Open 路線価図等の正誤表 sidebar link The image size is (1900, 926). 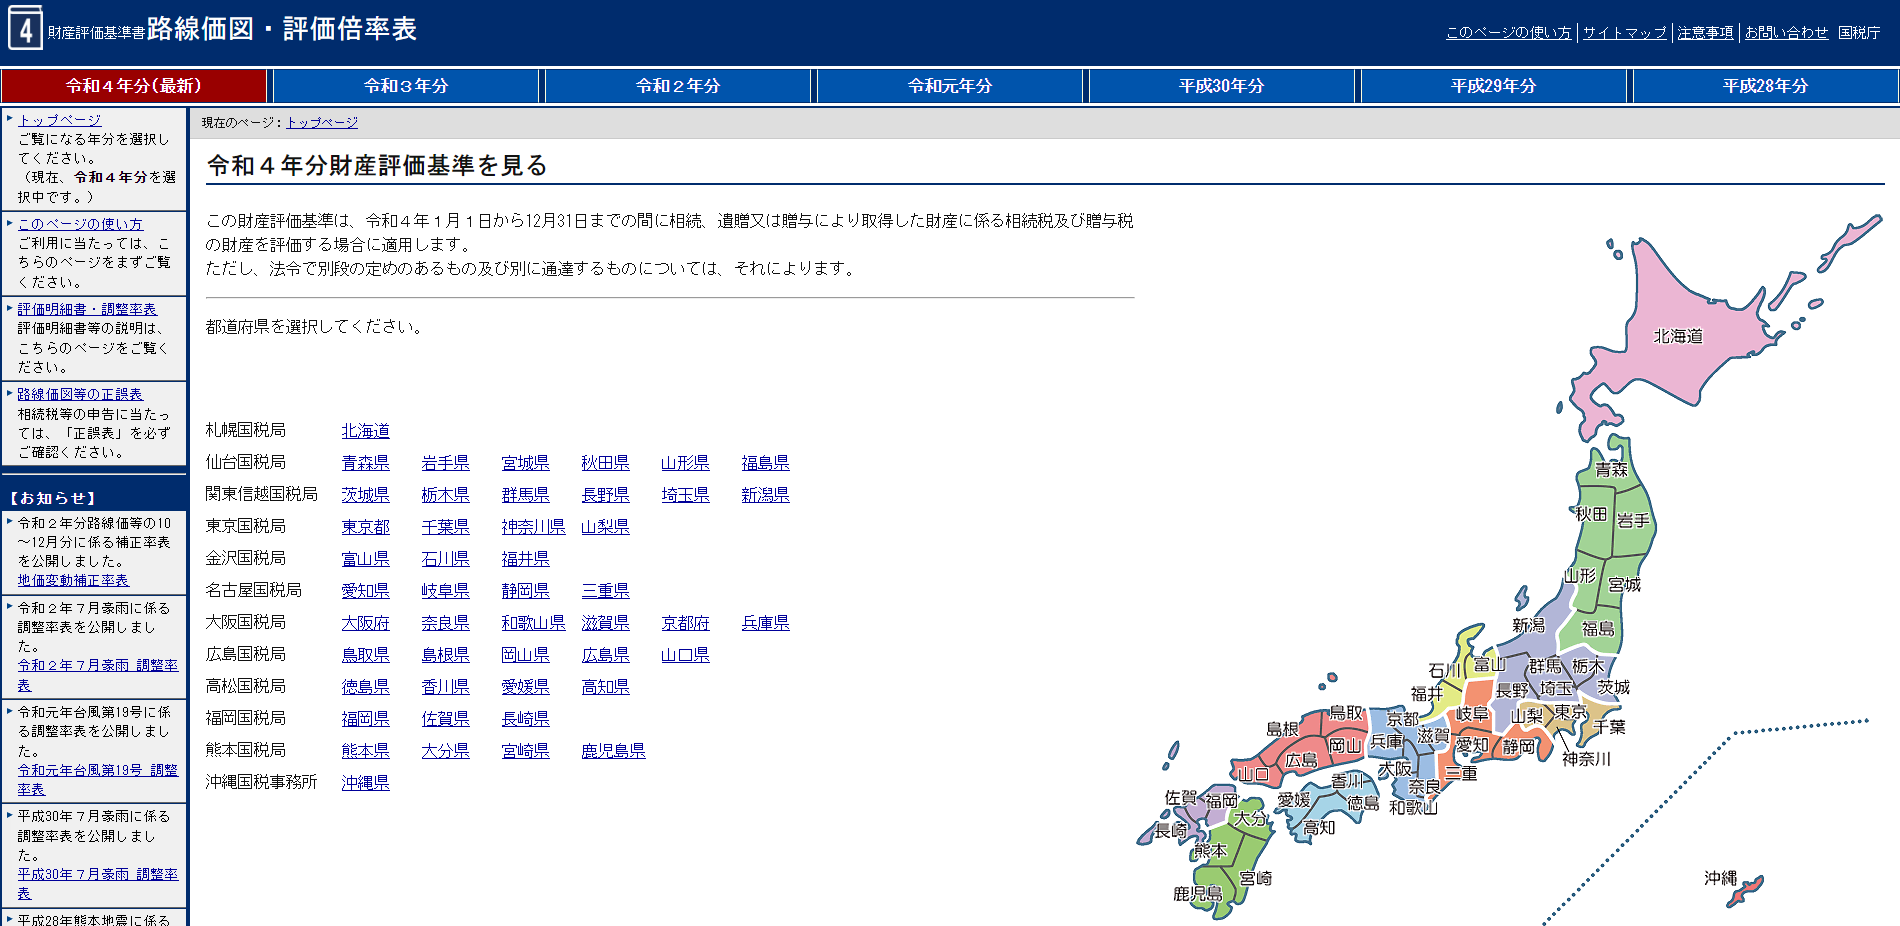[x=80, y=394]
